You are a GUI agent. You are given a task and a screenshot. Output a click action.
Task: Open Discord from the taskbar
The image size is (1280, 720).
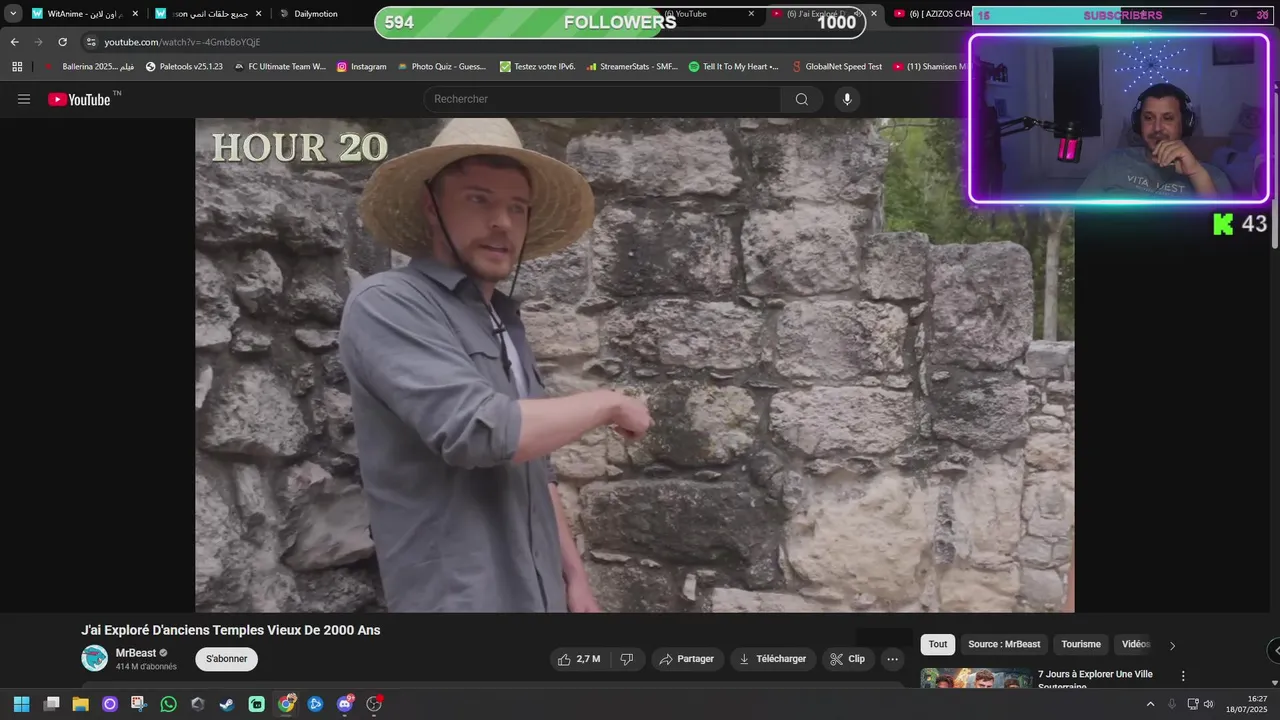click(x=345, y=704)
